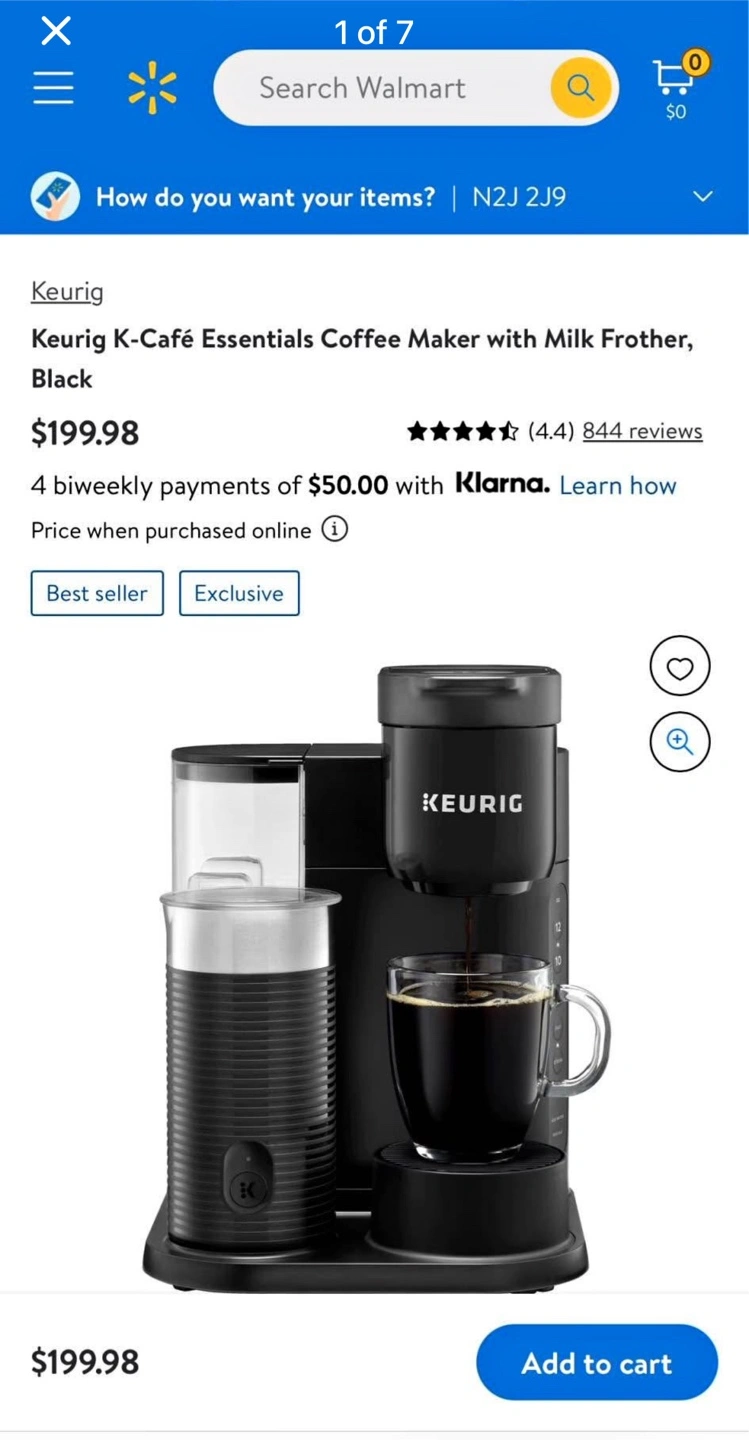Click the yellow search magnifier button
The width and height of the screenshot is (749, 1440).
coord(581,88)
